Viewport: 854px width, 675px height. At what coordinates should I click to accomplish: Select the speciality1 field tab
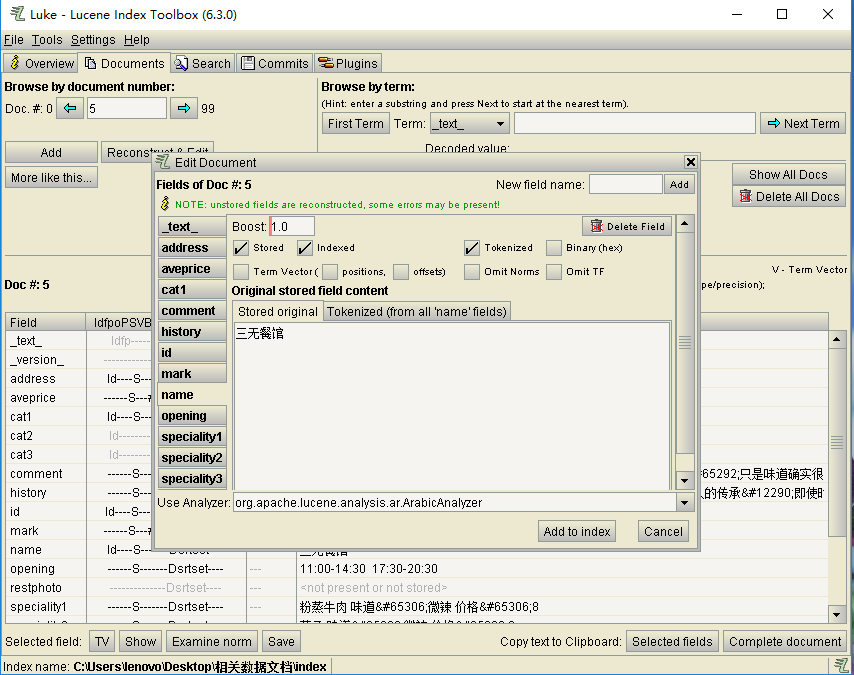[192, 436]
